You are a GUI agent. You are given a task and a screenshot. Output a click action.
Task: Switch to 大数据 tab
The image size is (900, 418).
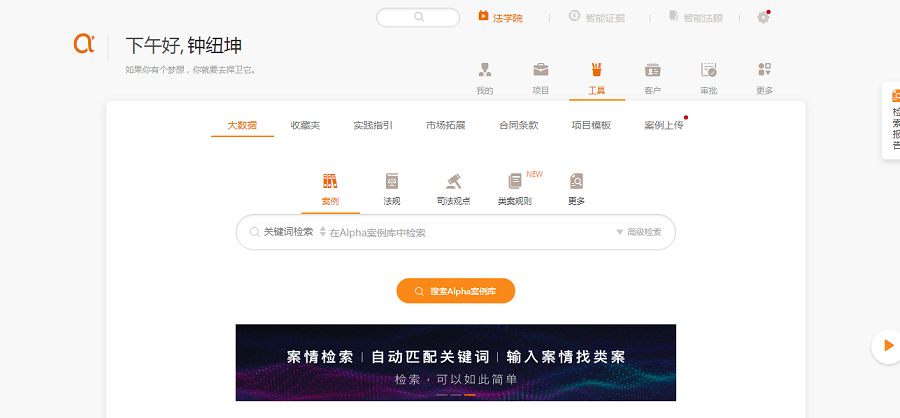pyautogui.click(x=242, y=125)
